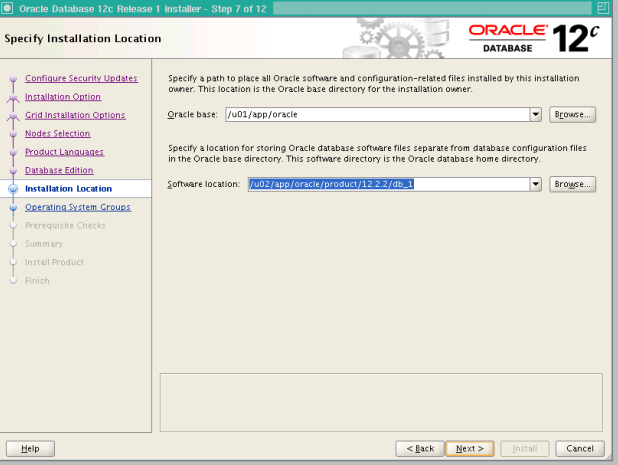Image resolution: width=618 pixels, height=465 pixels.
Task: Return to Database Edition step
Action: 59,170
